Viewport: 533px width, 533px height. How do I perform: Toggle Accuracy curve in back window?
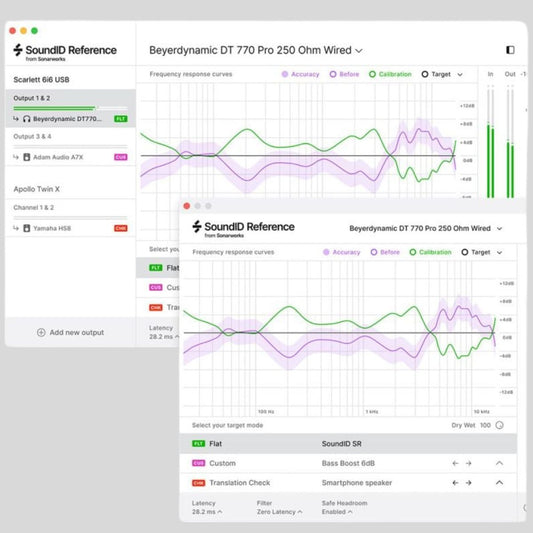300,74
